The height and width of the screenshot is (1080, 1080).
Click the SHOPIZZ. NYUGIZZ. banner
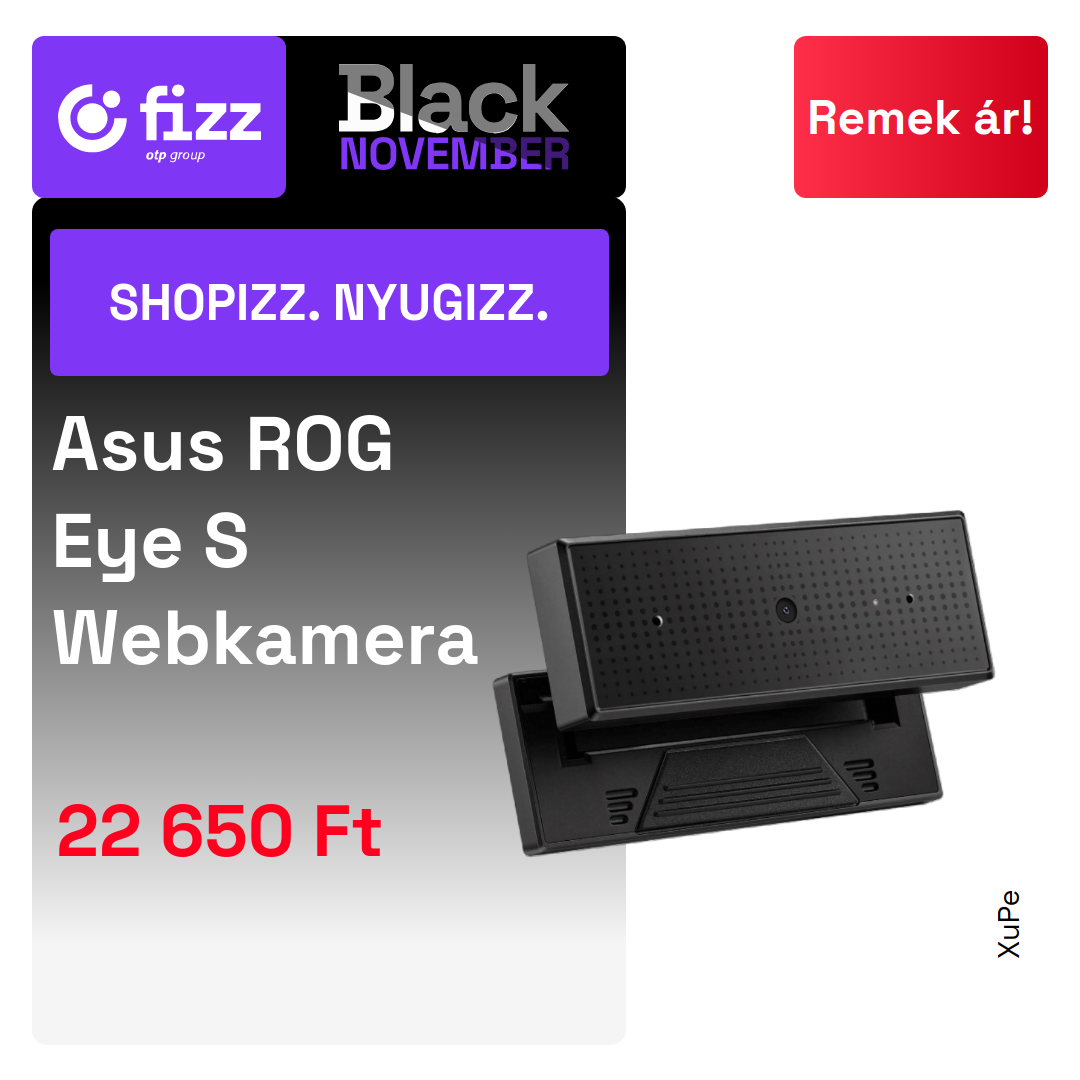click(x=329, y=302)
